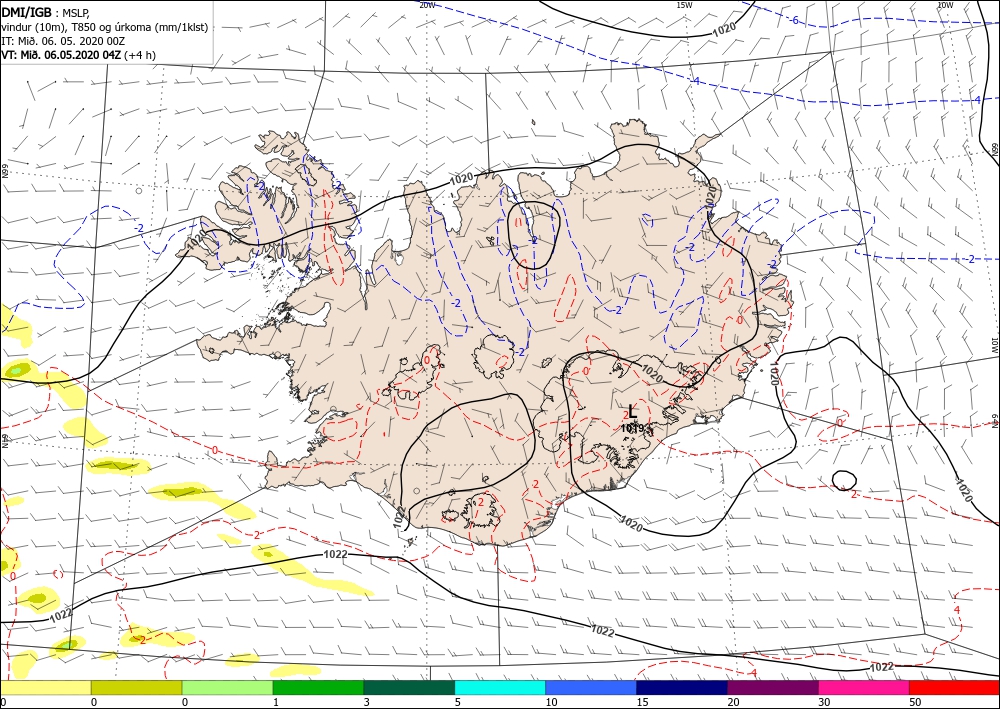The image size is (1000, 709).
Task: Click the 'L' low pressure marker
Action: [x=632, y=411]
